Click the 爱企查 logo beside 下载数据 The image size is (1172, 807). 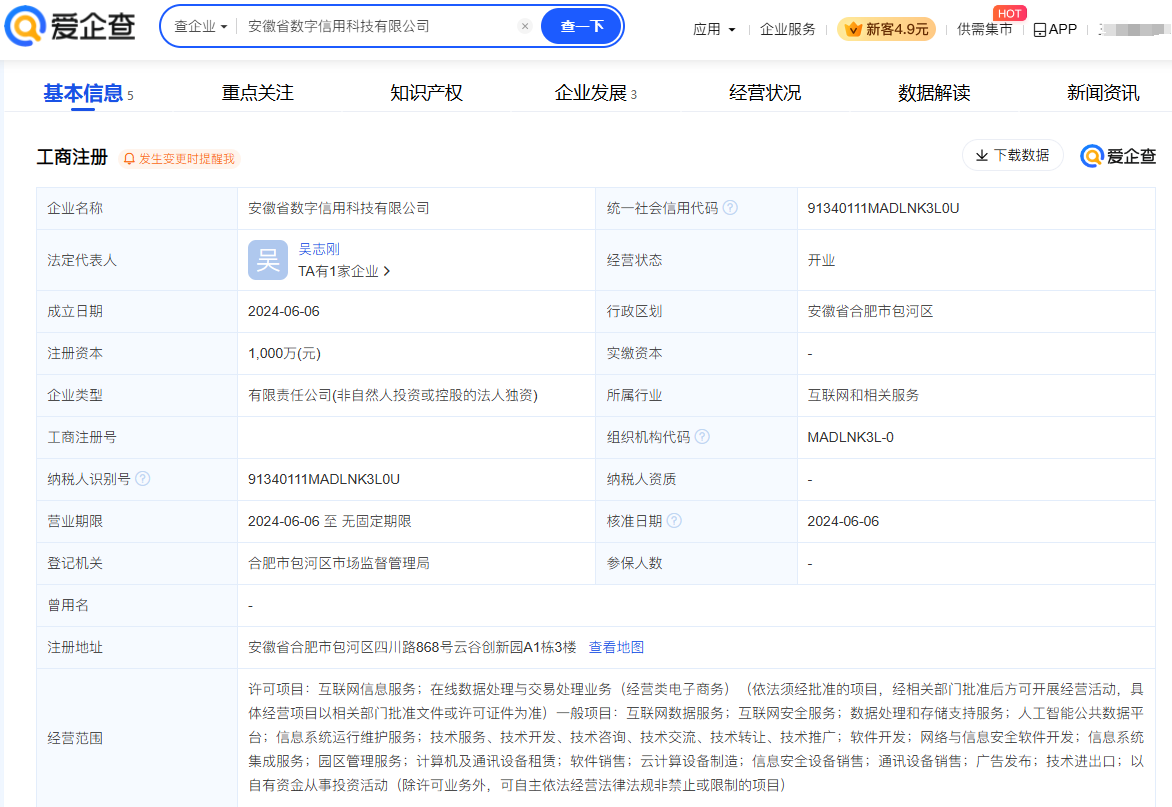1118,155
